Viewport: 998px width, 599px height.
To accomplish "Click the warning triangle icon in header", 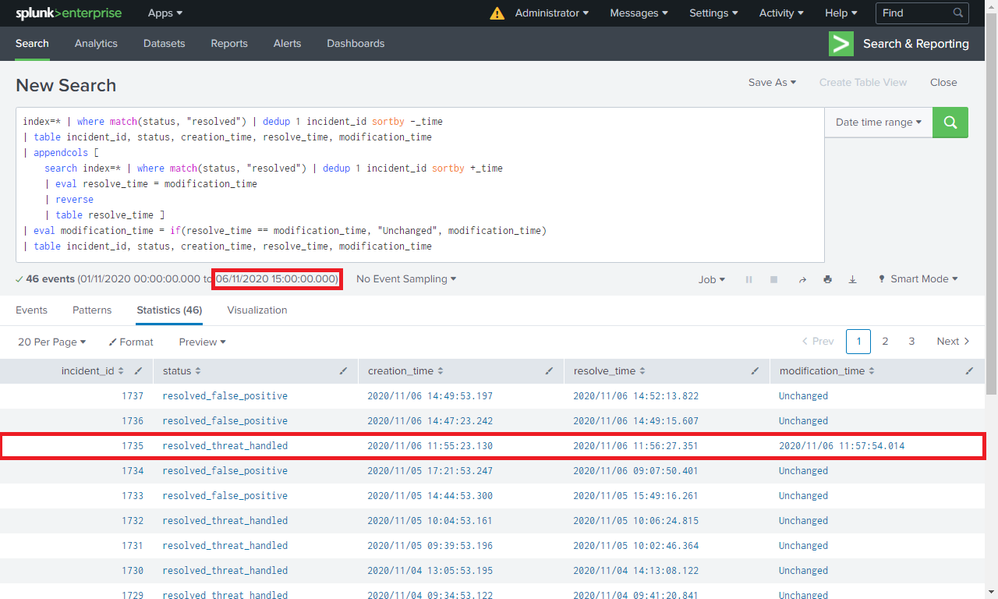I will 497,14.
